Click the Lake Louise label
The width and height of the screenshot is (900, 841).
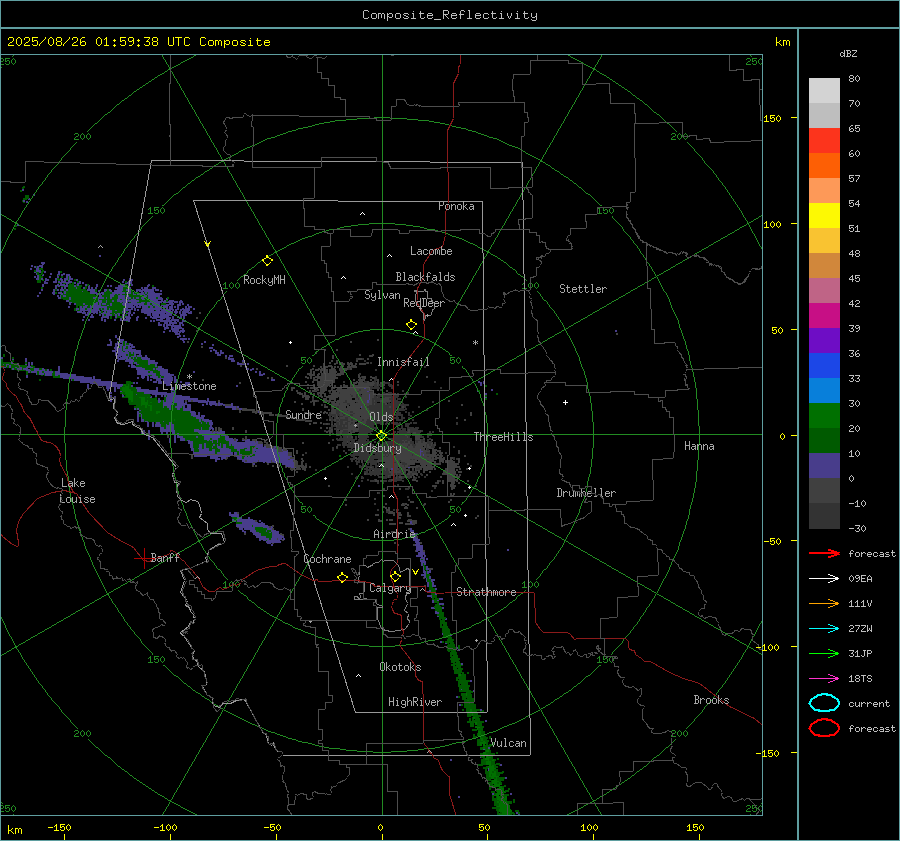point(77,491)
